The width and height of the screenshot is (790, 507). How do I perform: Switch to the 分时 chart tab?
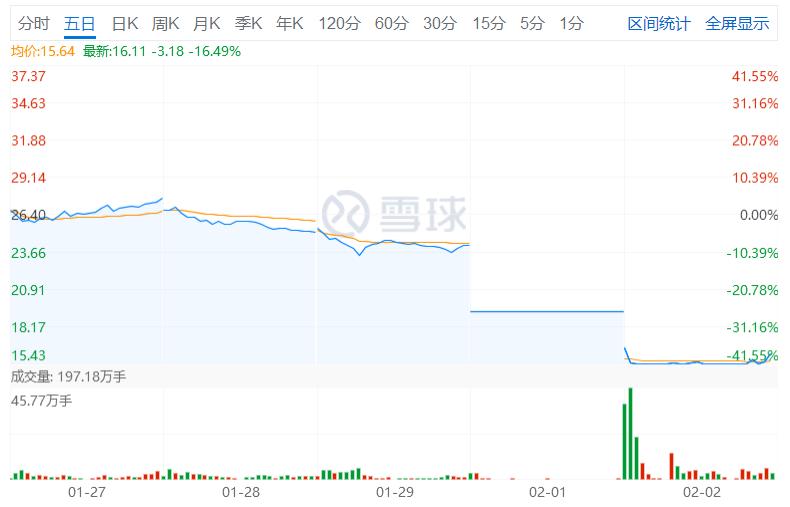point(34,23)
